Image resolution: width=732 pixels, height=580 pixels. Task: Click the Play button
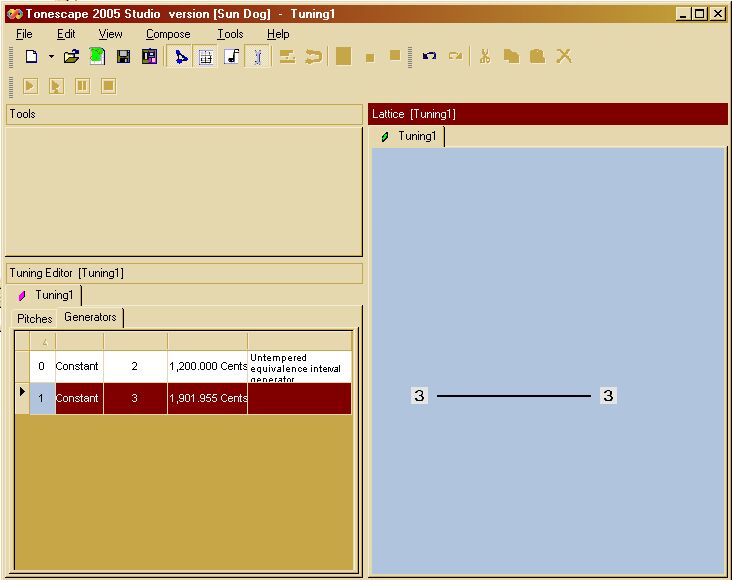(x=30, y=86)
